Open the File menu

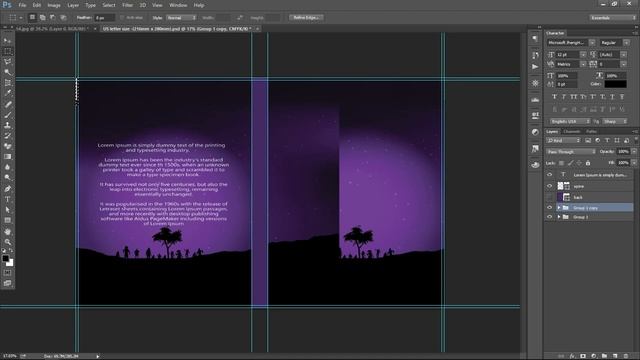(22, 5)
